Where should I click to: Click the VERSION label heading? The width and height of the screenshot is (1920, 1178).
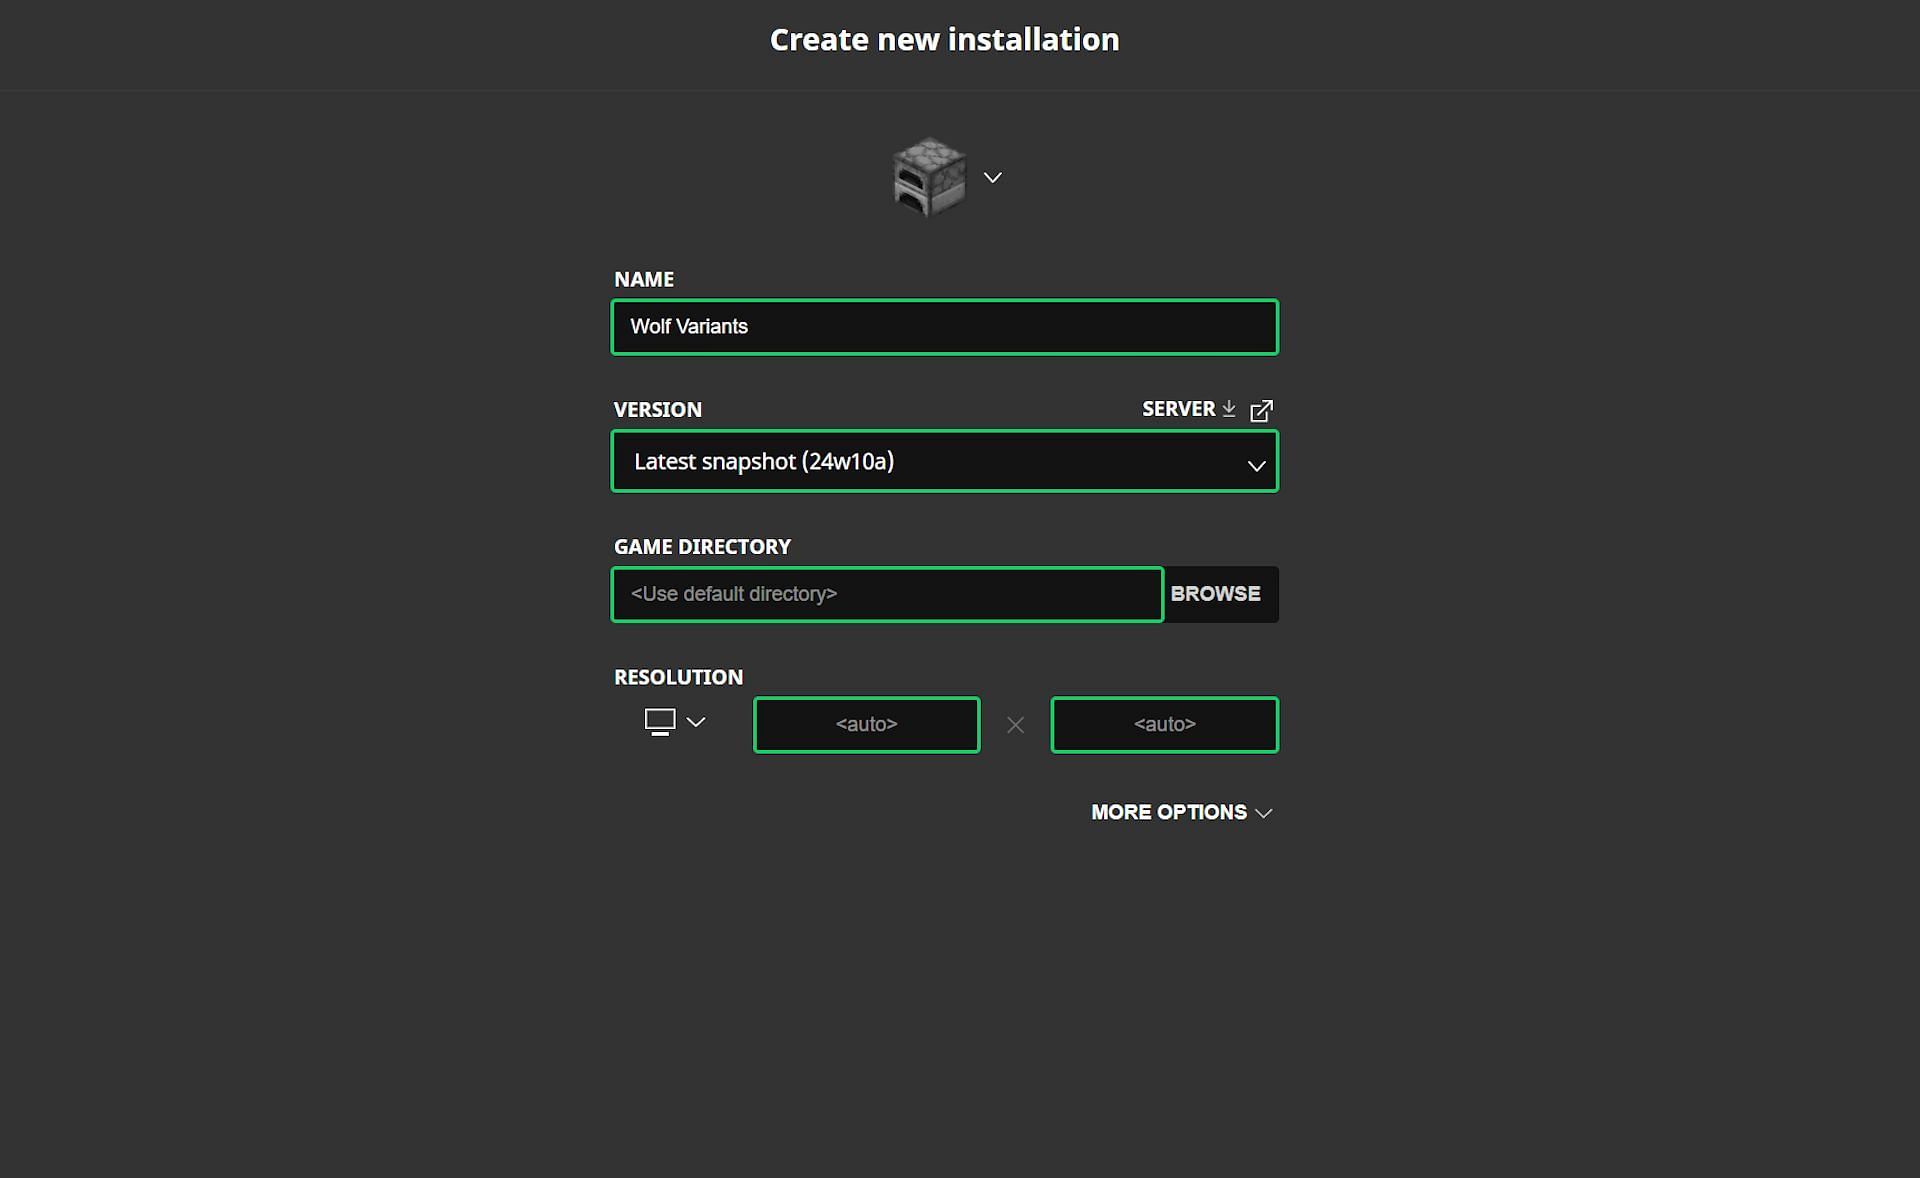(657, 409)
